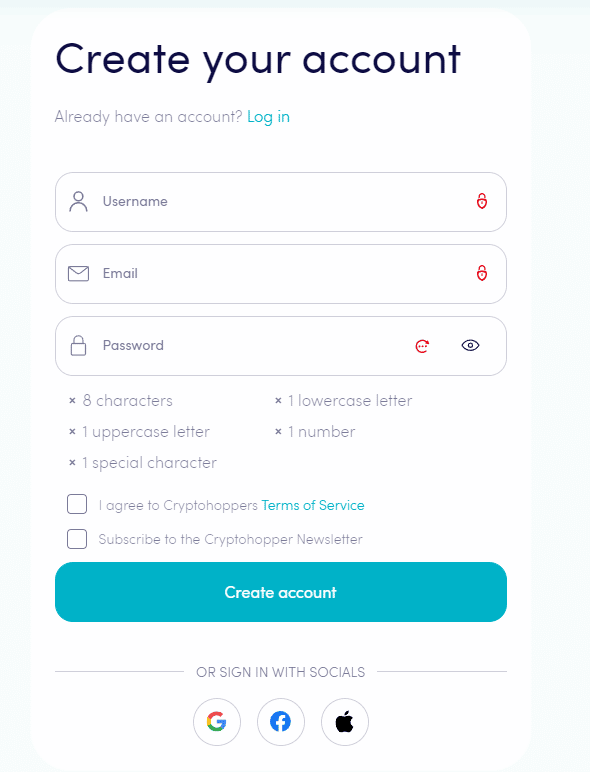Submit with the Create account button
590x772 pixels.
pyautogui.click(x=281, y=592)
